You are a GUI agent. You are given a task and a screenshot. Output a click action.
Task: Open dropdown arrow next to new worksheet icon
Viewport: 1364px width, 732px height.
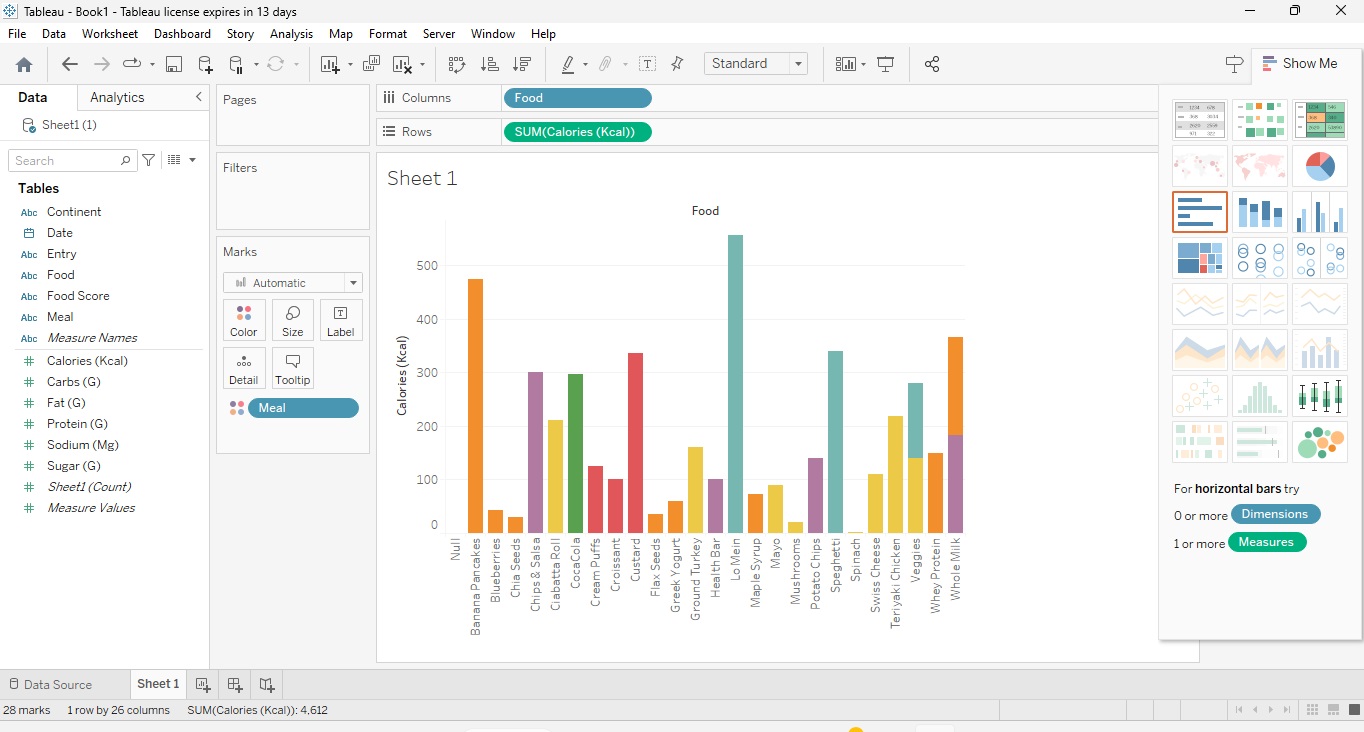tap(350, 65)
